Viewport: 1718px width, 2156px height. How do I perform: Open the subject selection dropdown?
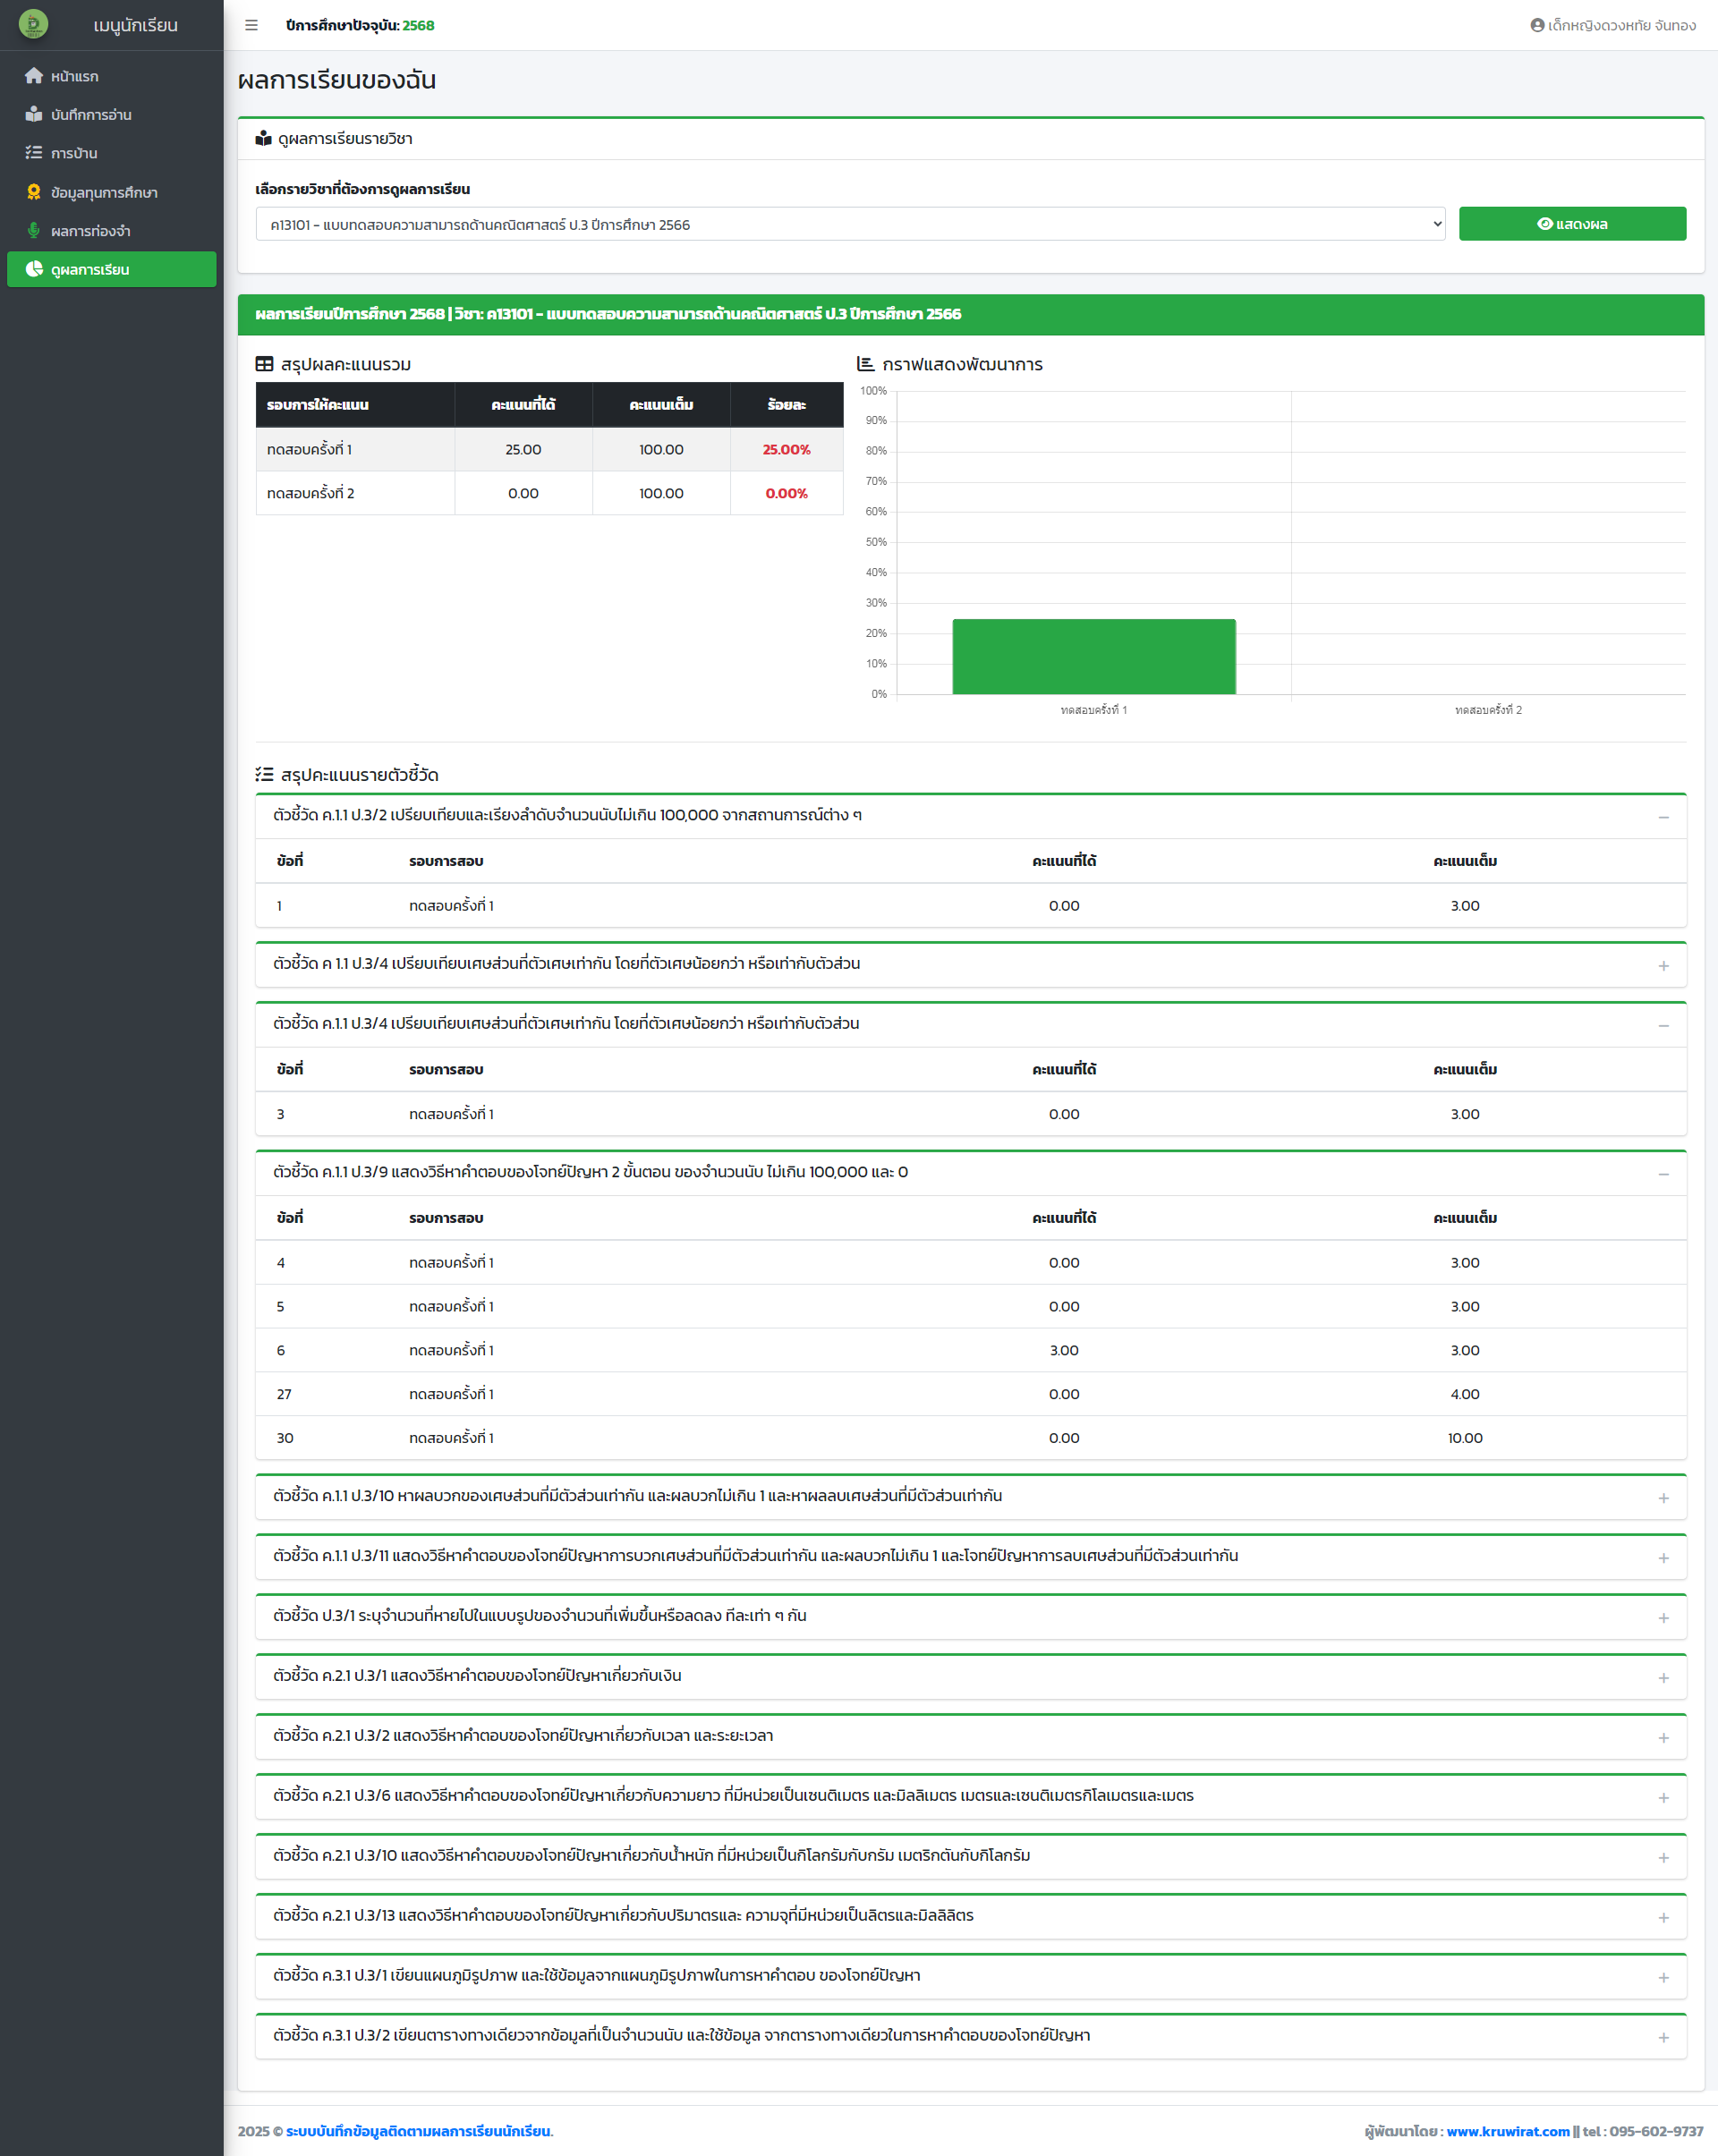click(x=850, y=224)
